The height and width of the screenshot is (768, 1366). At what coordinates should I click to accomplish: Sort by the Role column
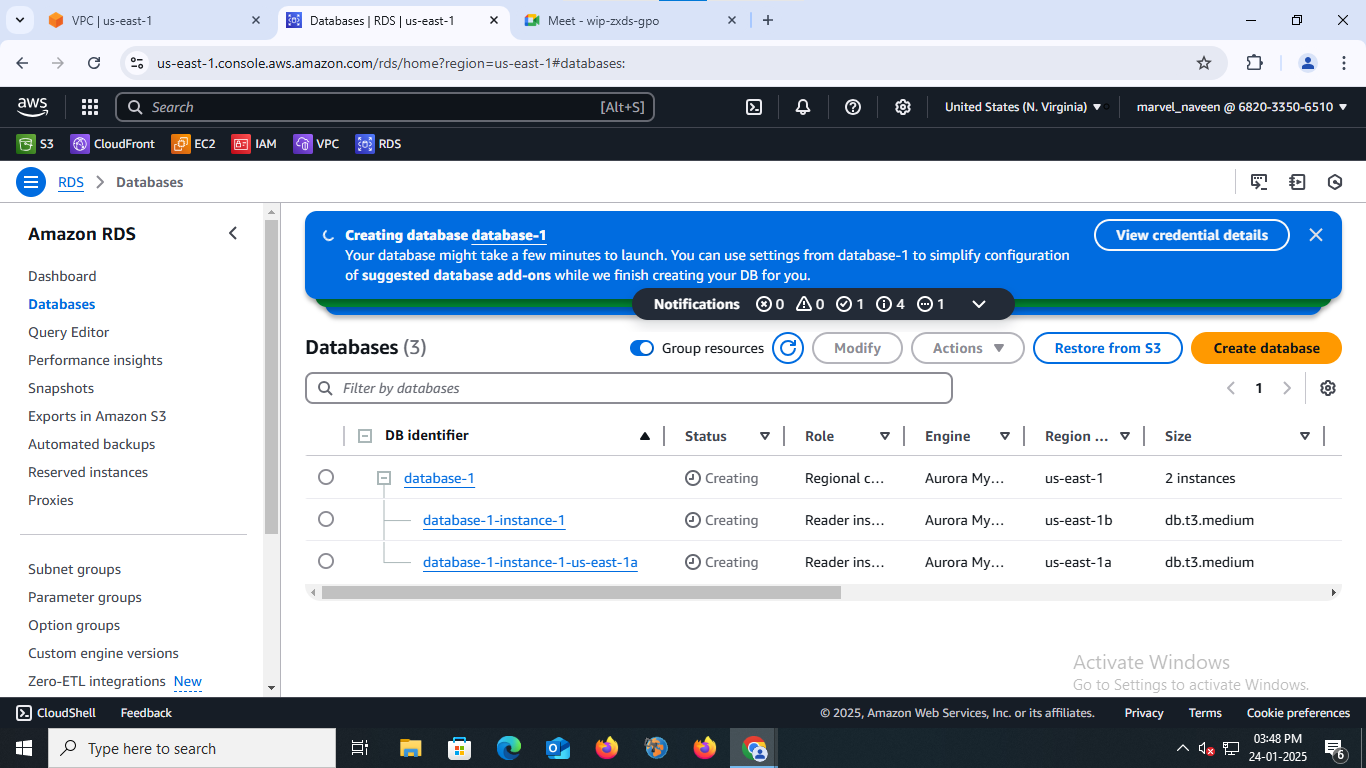(x=885, y=436)
